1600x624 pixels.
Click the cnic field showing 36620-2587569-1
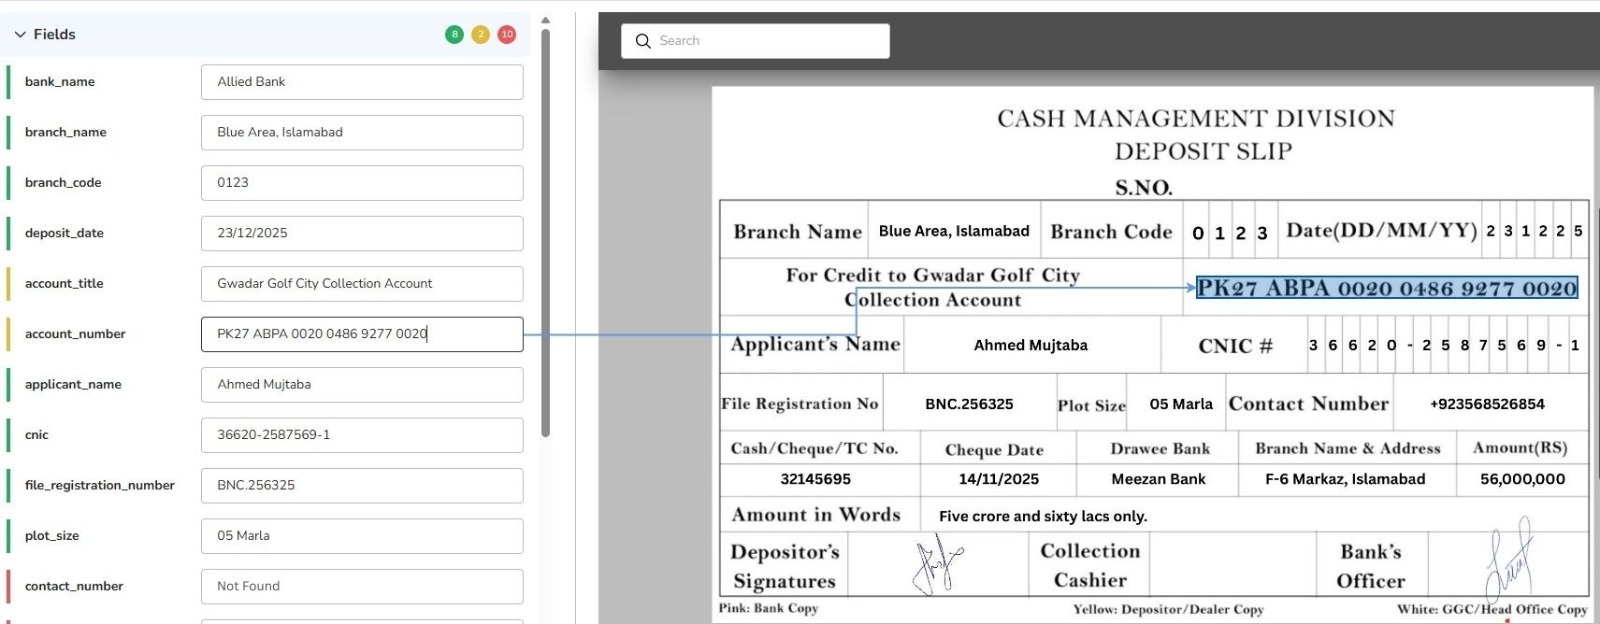(362, 435)
